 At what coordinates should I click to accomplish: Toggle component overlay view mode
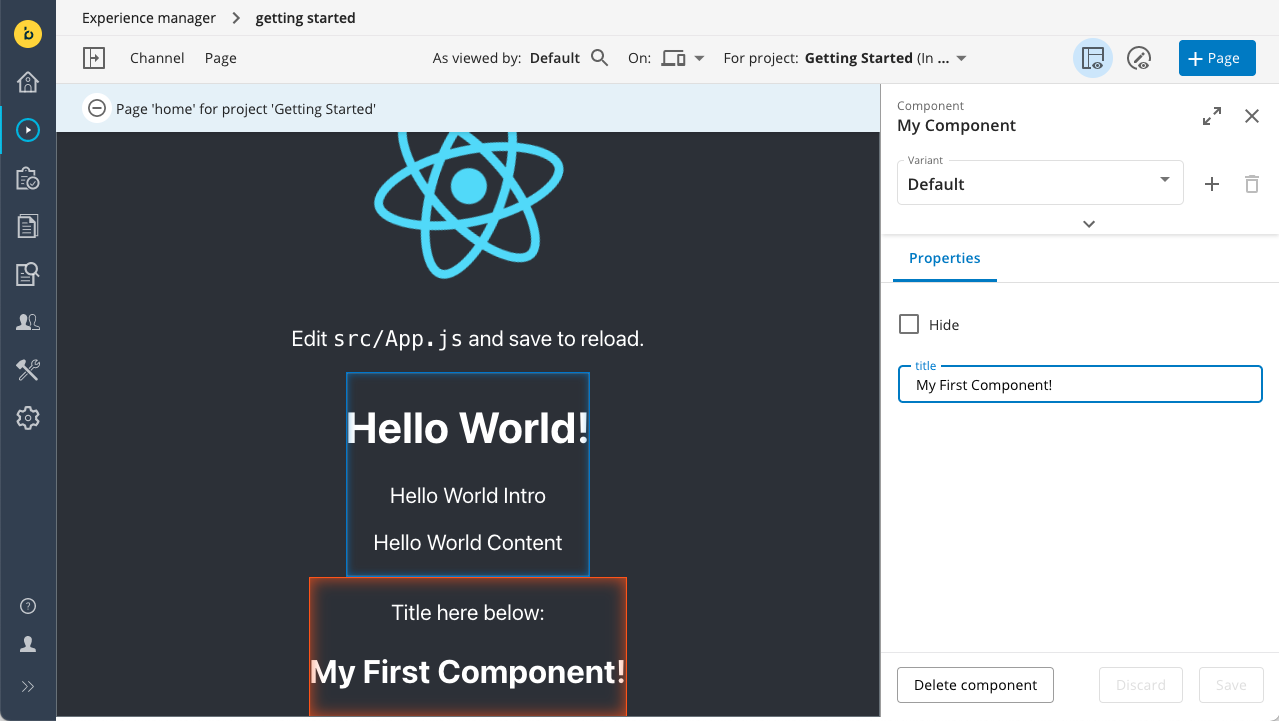pyautogui.click(x=1093, y=59)
